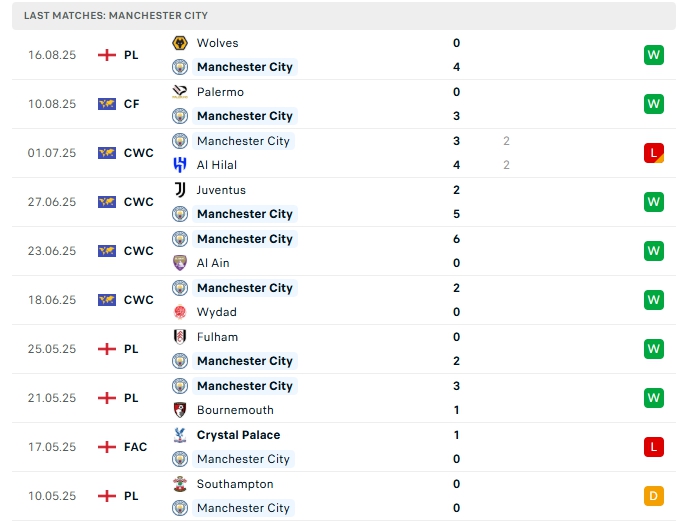The image size is (687, 522).
Task: Click the CF competition label on 10.08.25
Action: click(131, 104)
